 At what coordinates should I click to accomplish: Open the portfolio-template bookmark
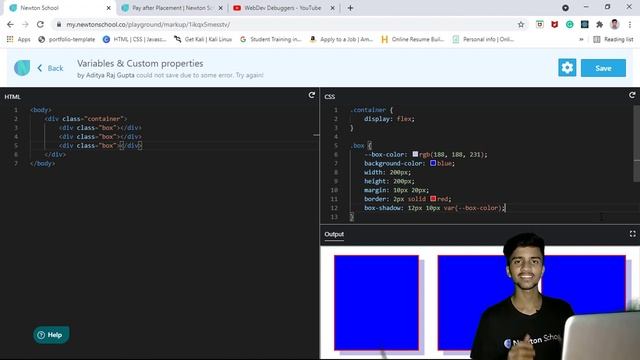(67, 39)
